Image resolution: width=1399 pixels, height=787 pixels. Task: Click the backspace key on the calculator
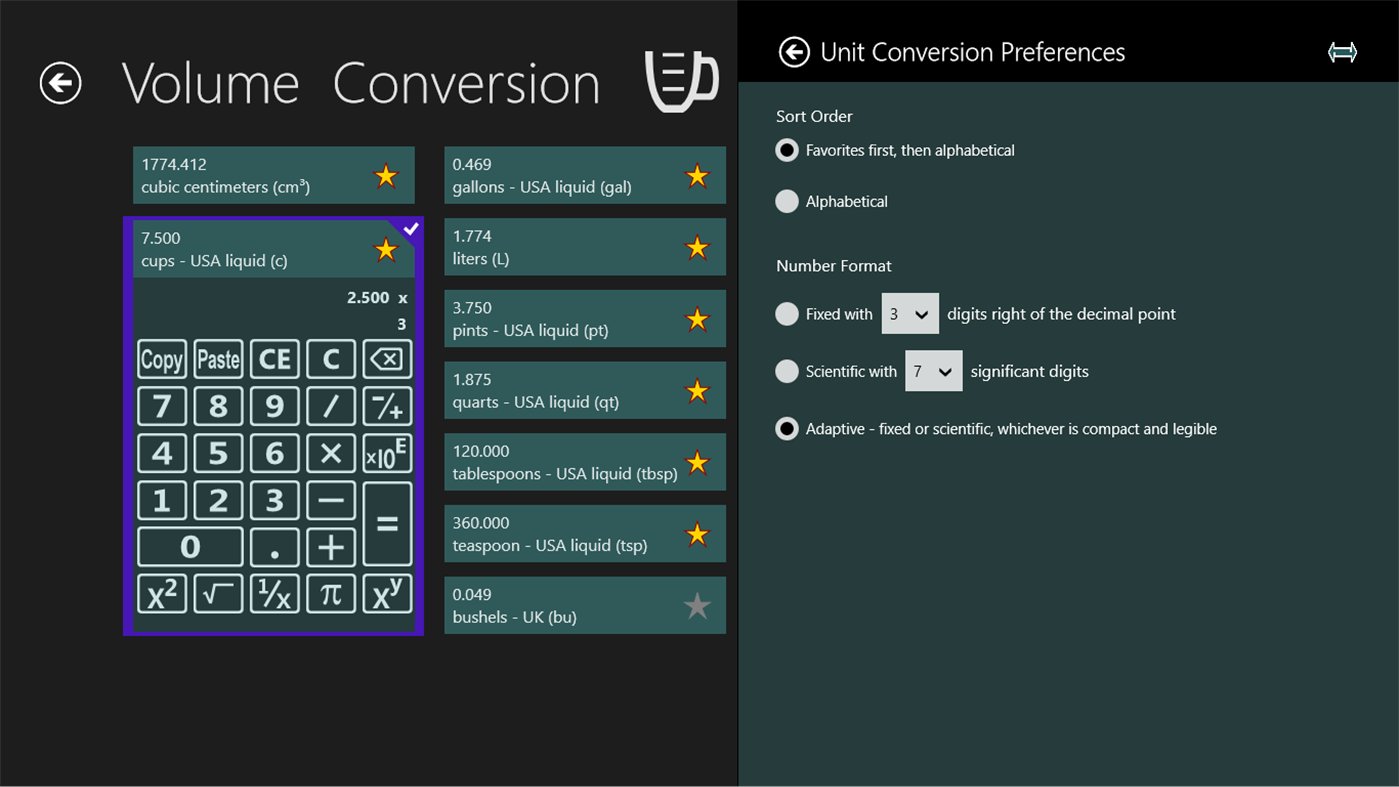pos(387,359)
